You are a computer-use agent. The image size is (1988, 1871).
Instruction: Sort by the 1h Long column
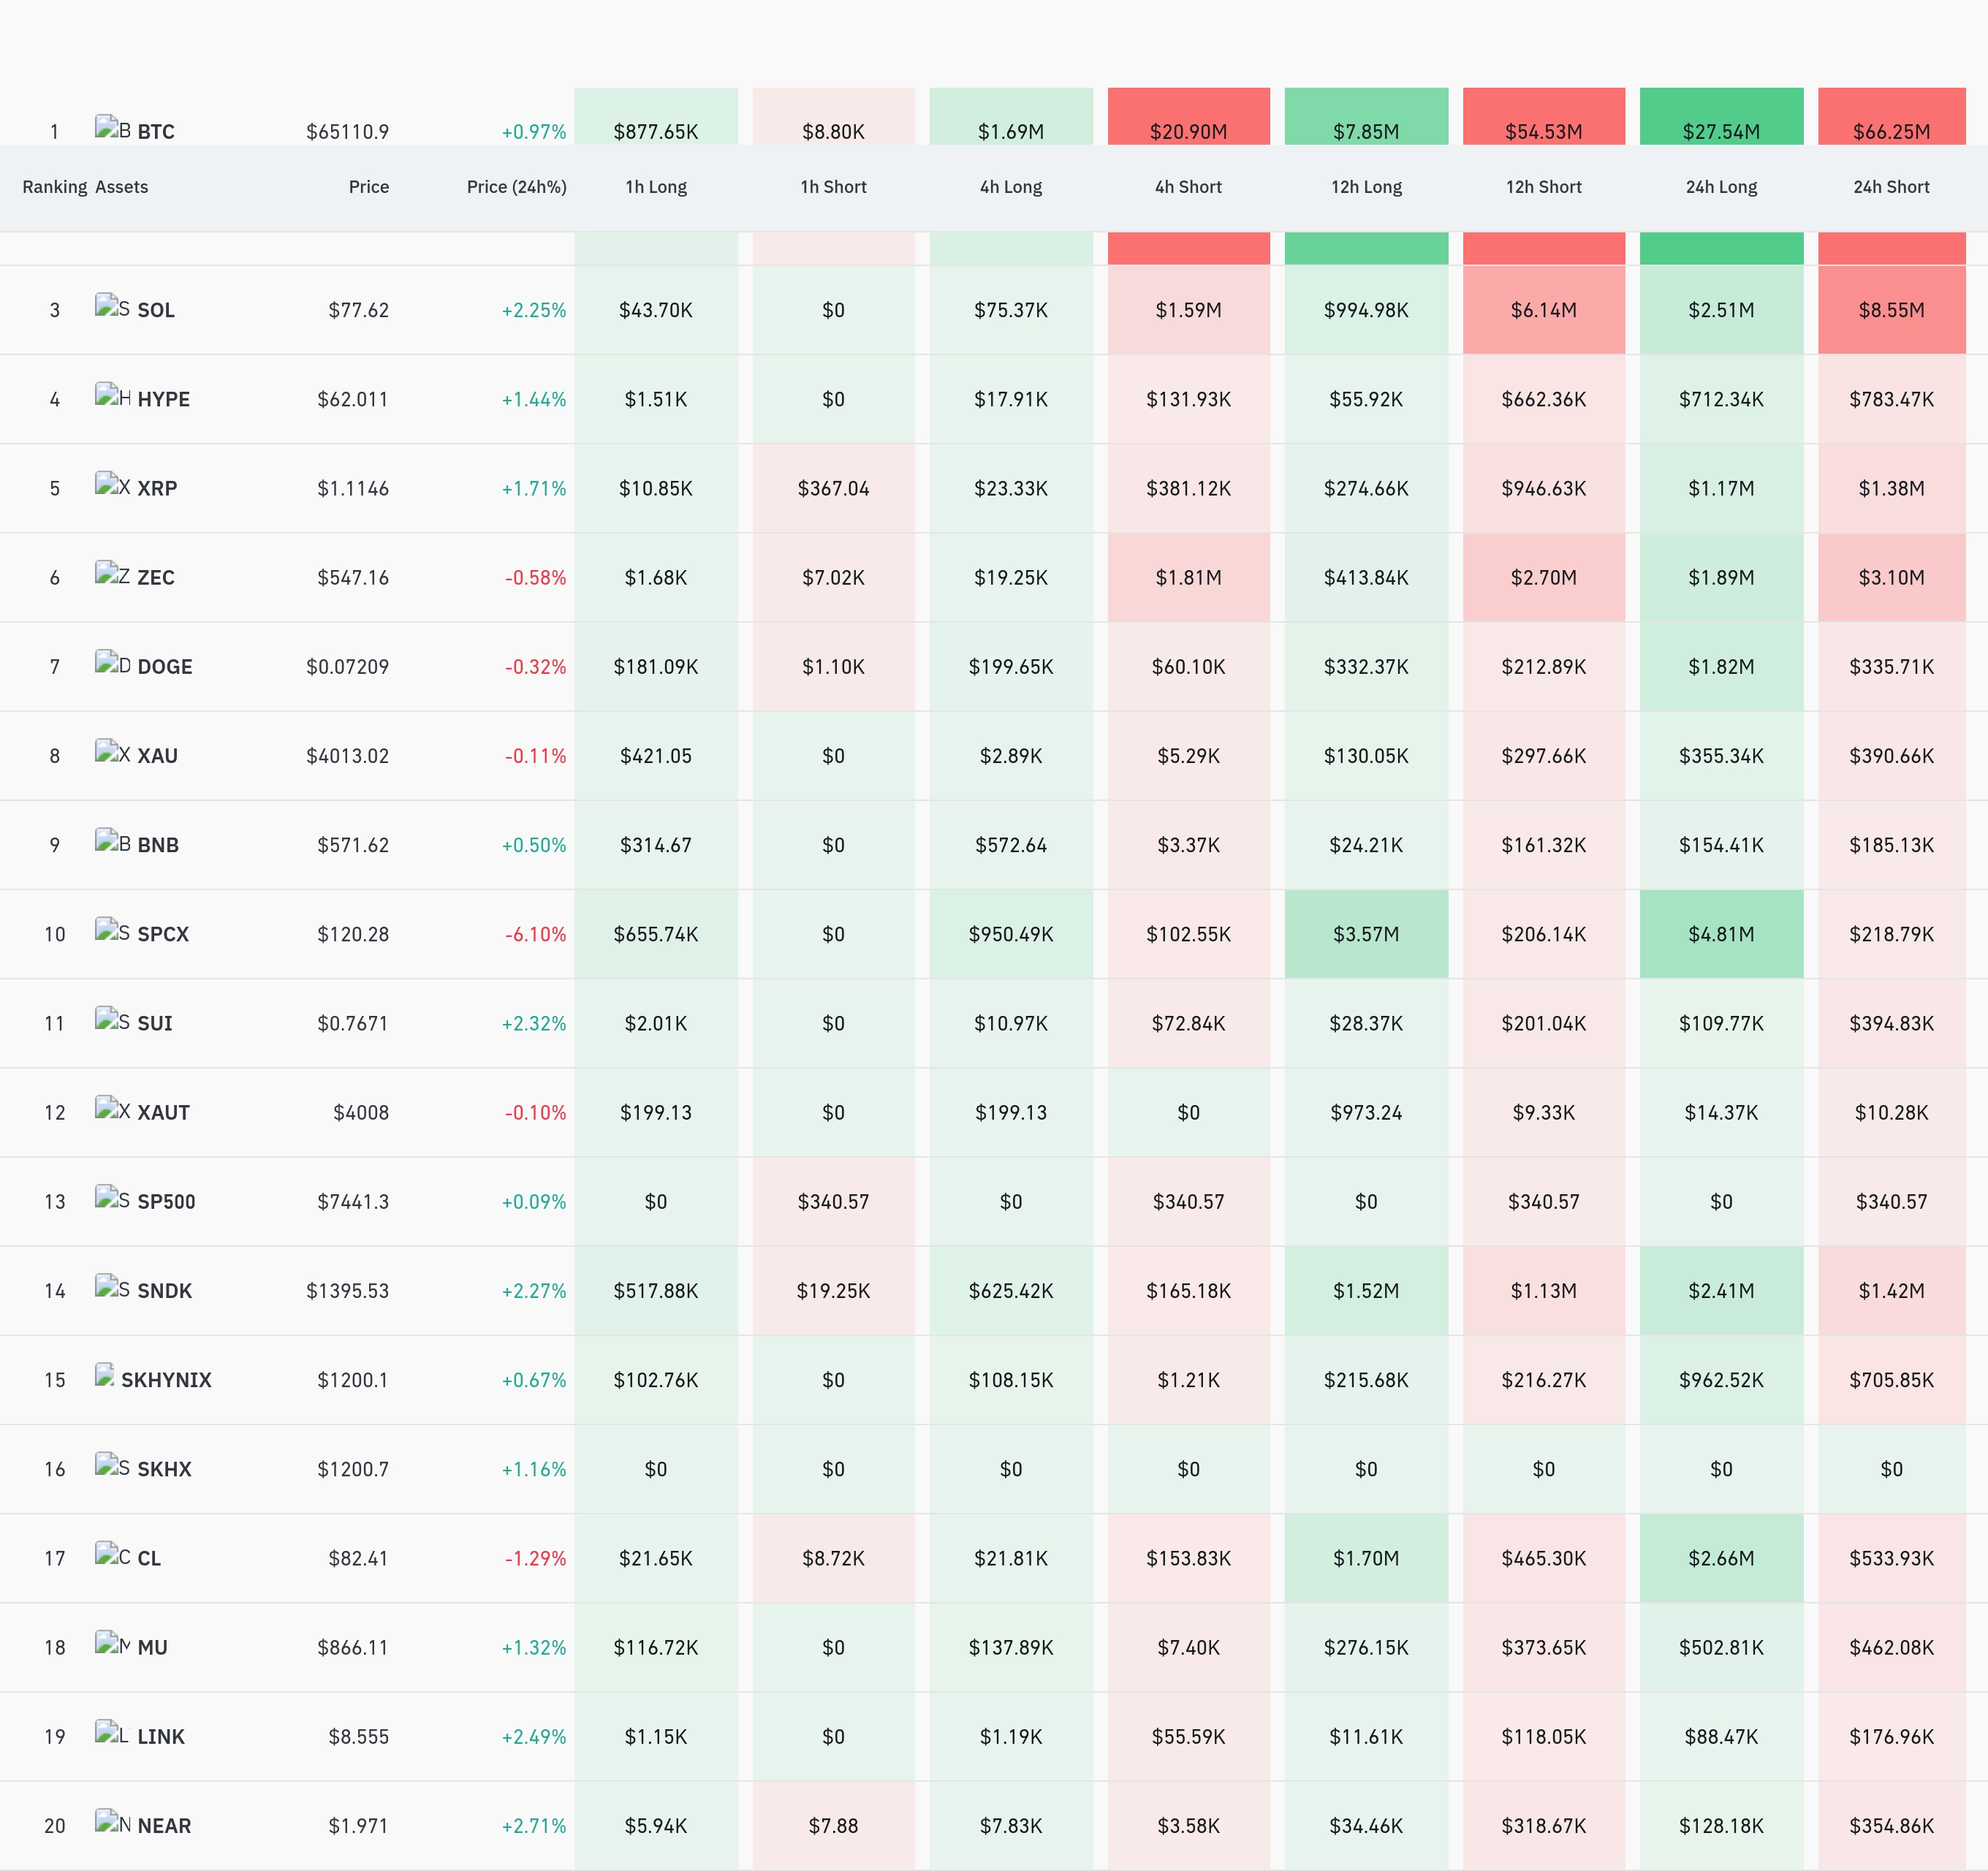(656, 187)
